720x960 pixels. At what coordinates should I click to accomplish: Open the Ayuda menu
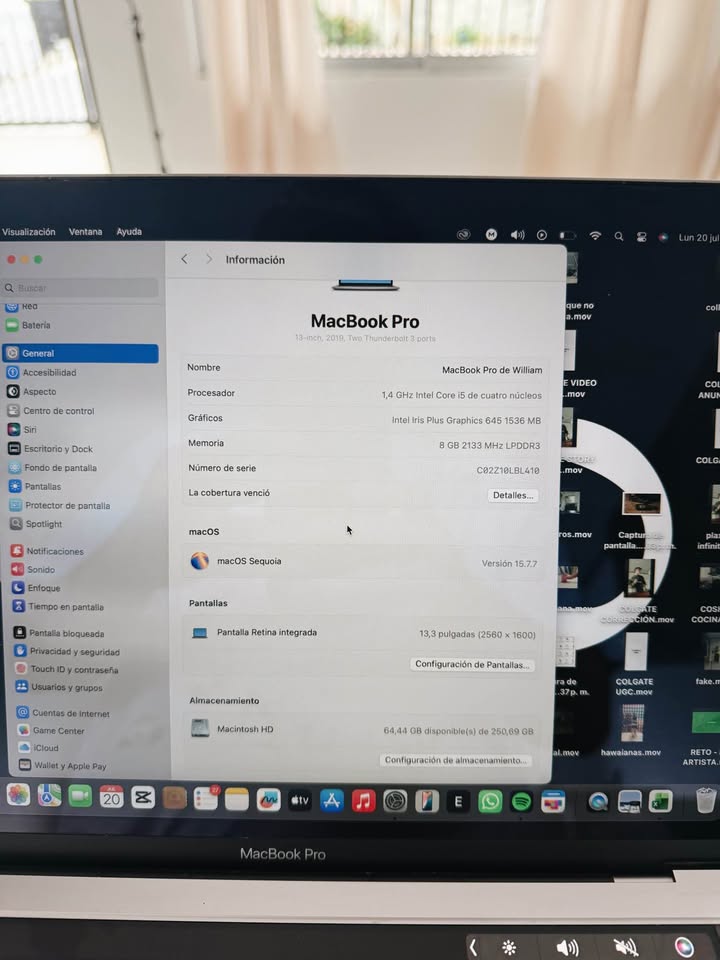click(x=129, y=231)
